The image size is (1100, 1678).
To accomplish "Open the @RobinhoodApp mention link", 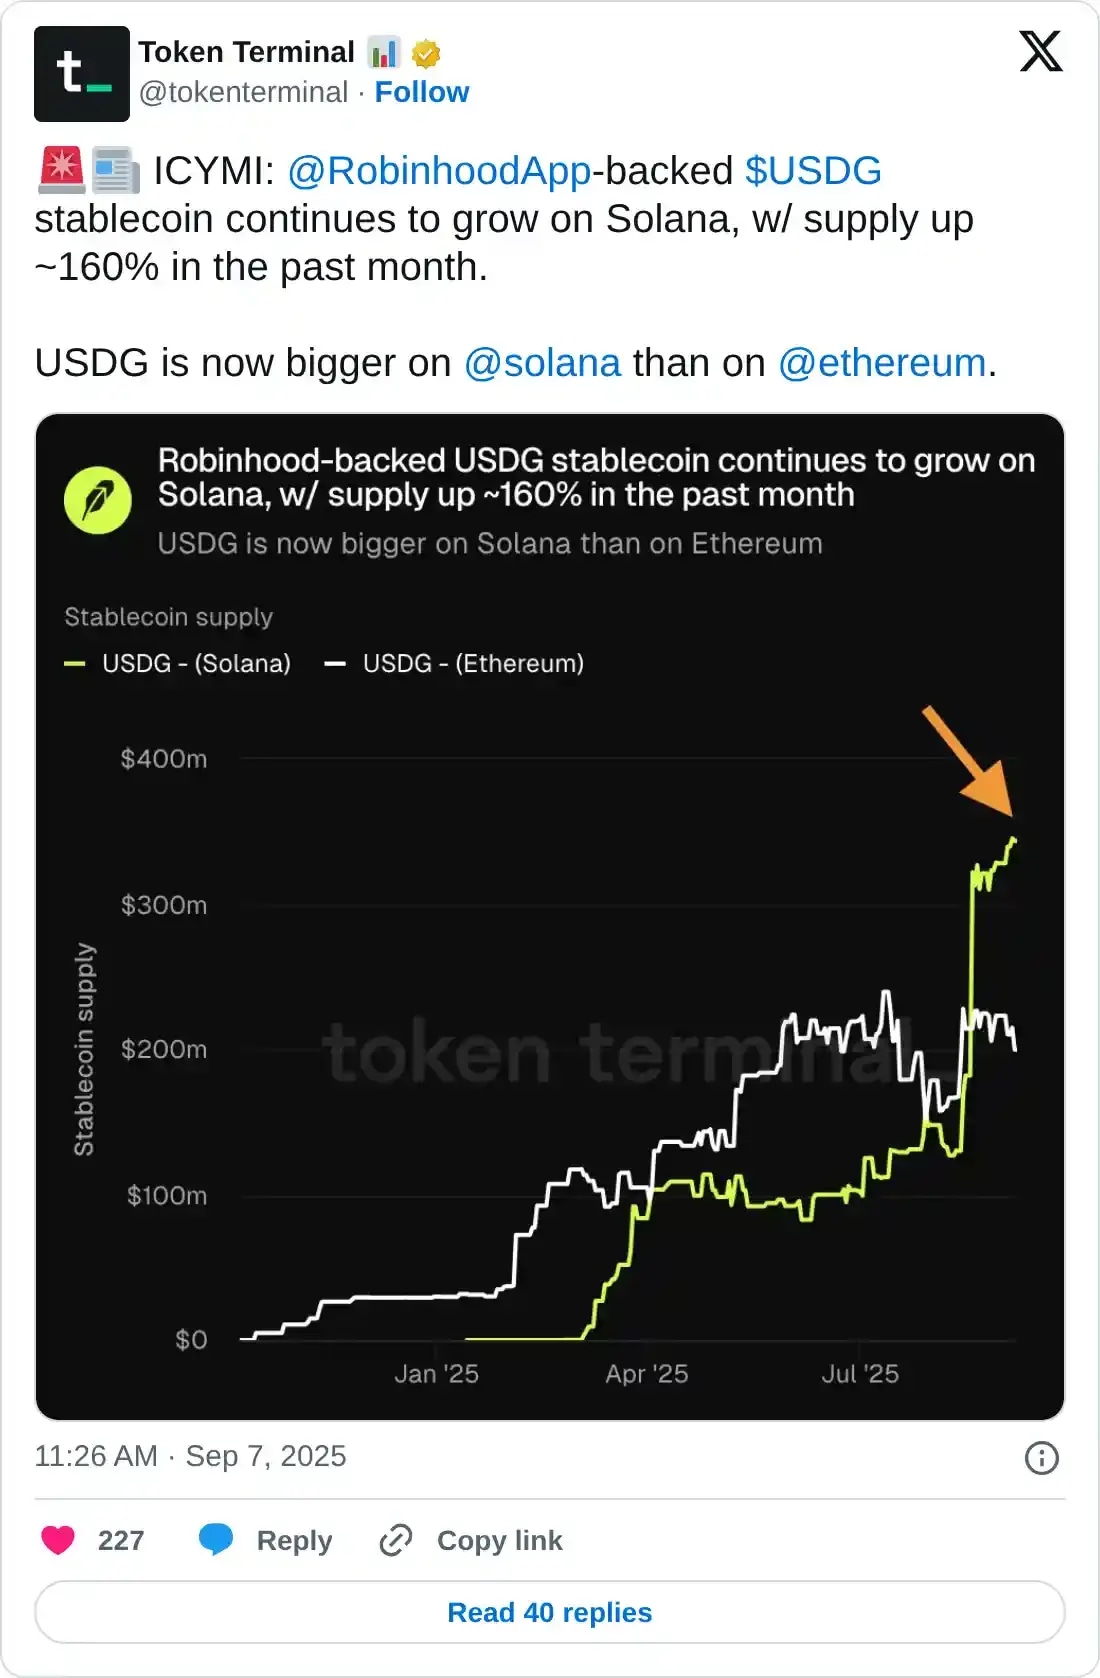I will coord(436,170).
